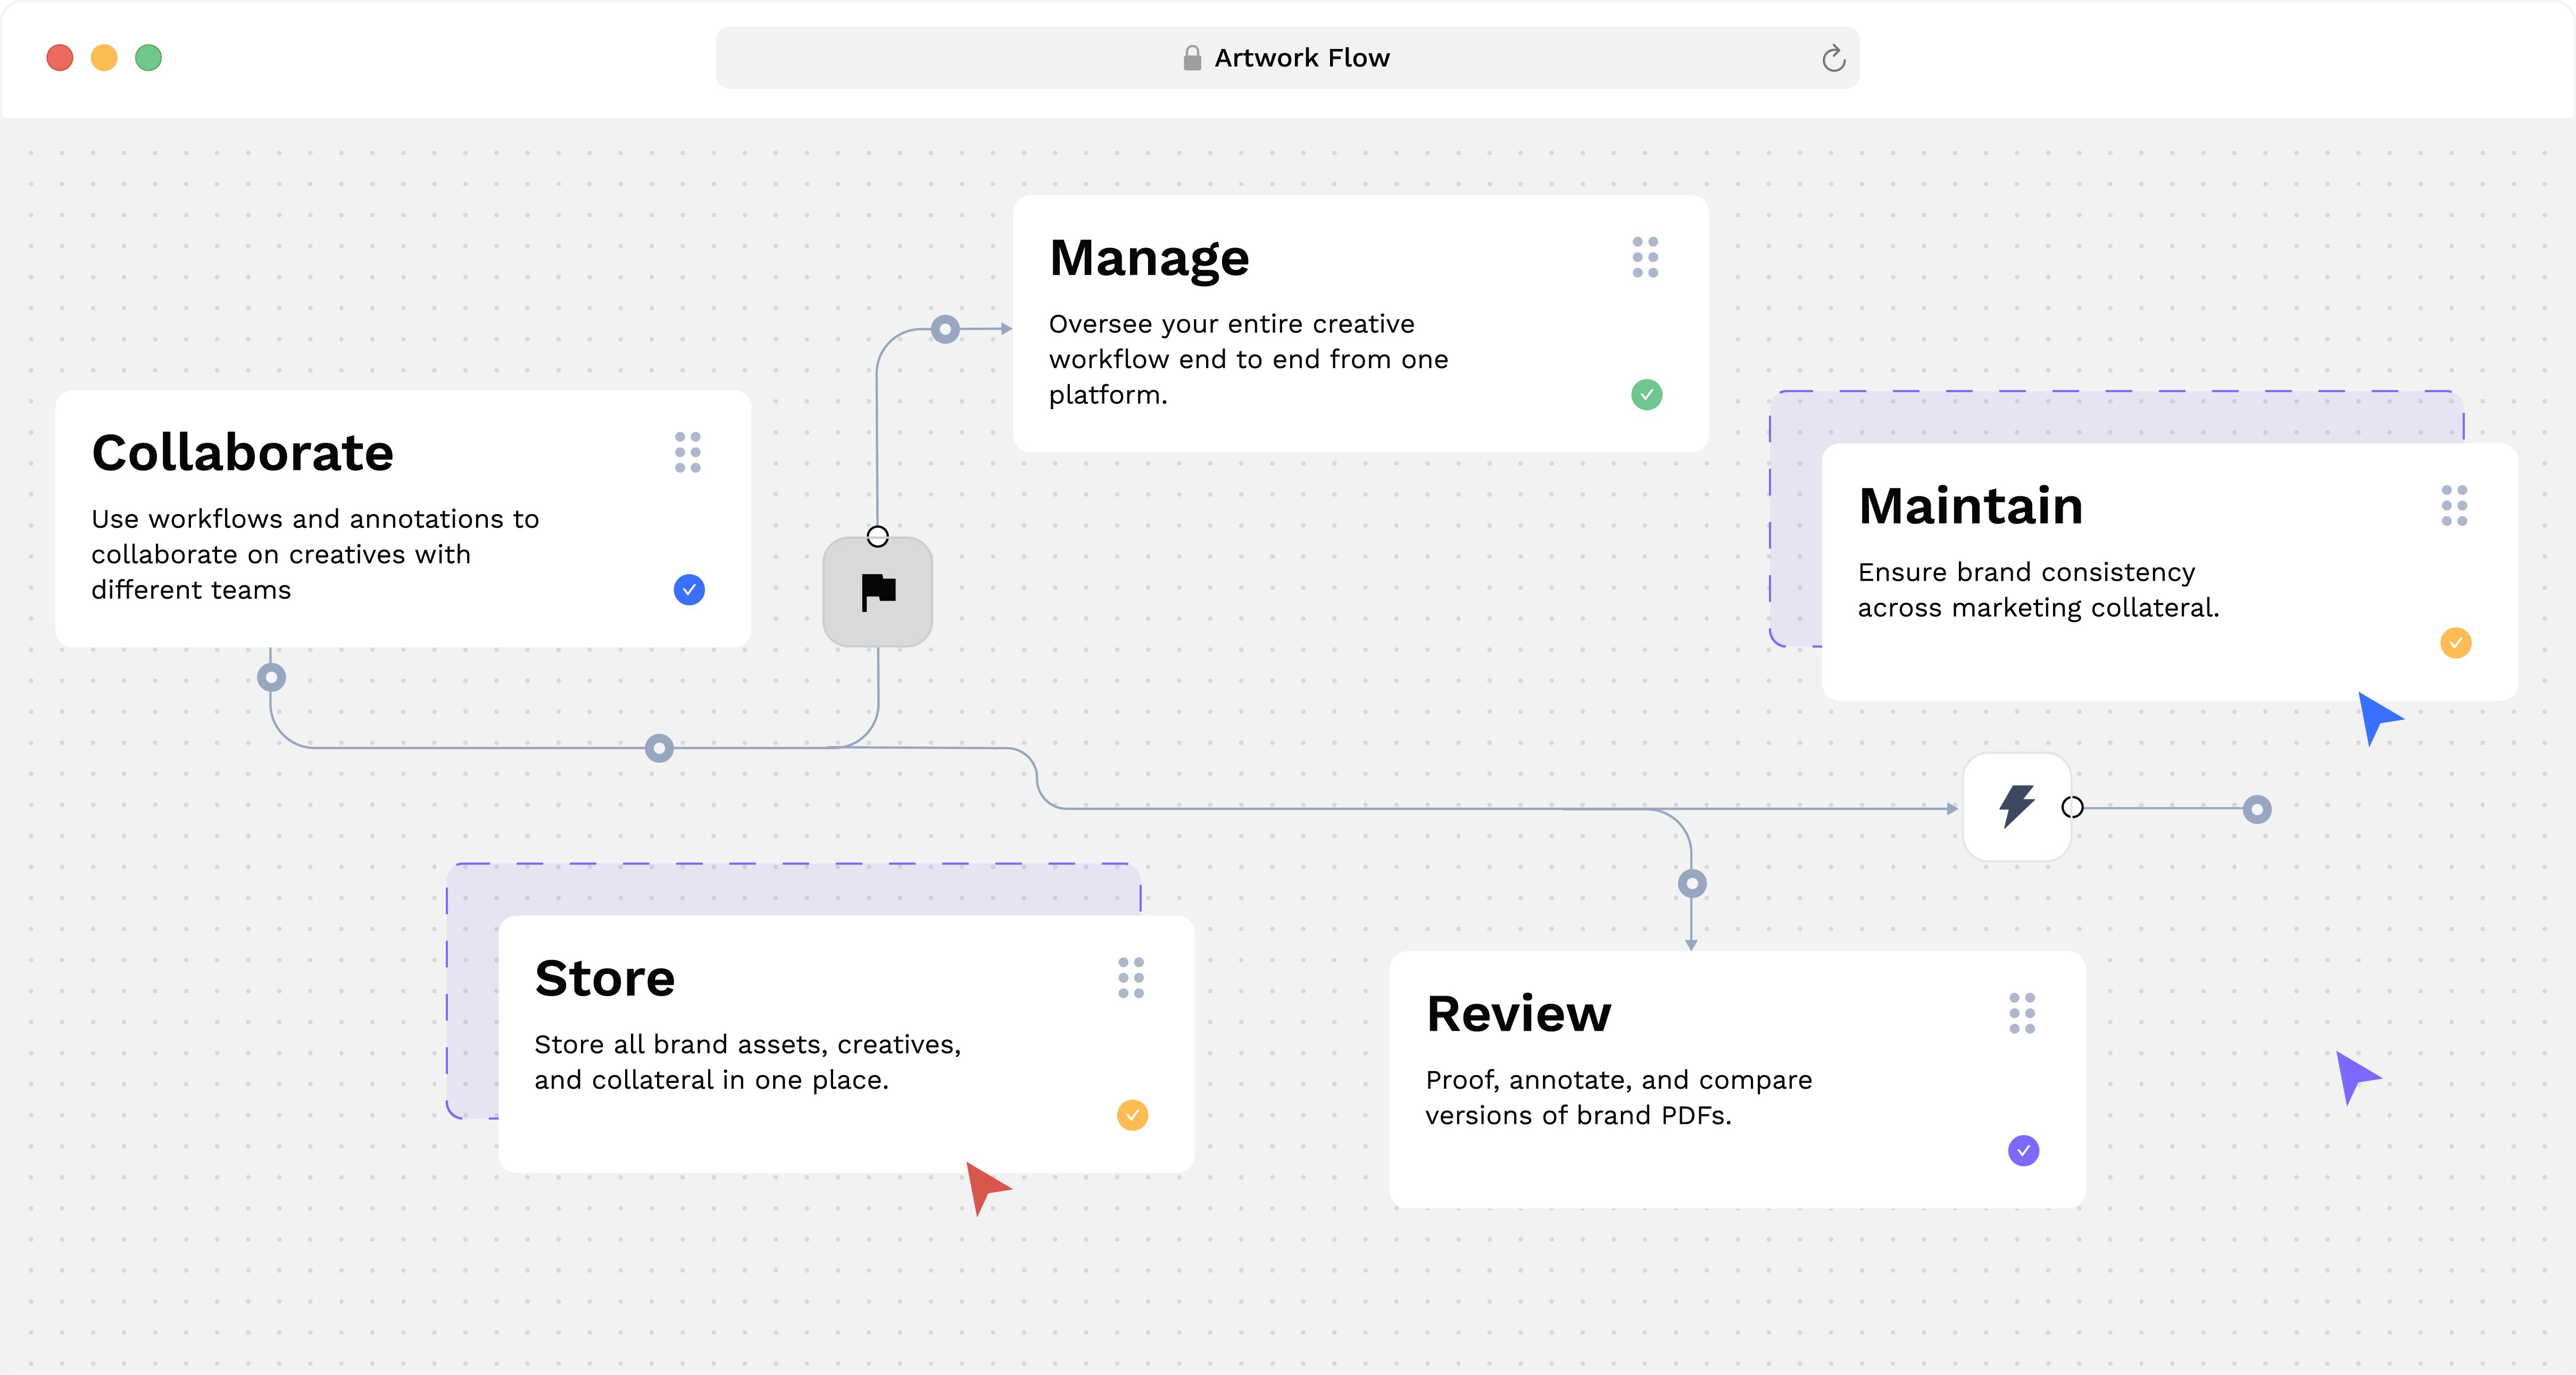This screenshot has height=1375, width=2576.
Task: Toggle the orange status badge on the Maintain card
Action: (x=2457, y=642)
